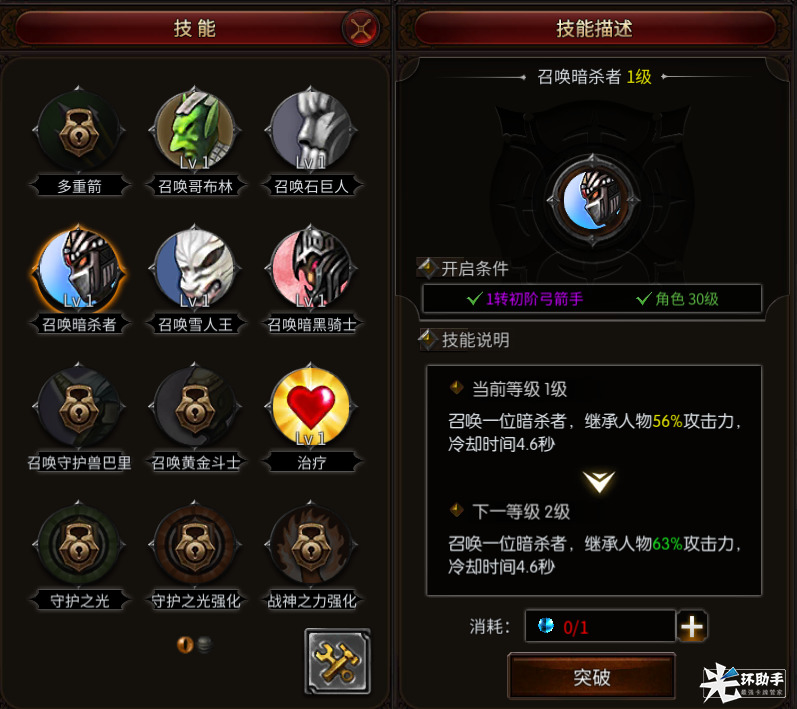
Task: Pick the 召唤雪人王 snowman king skill
Action: (x=195, y=269)
